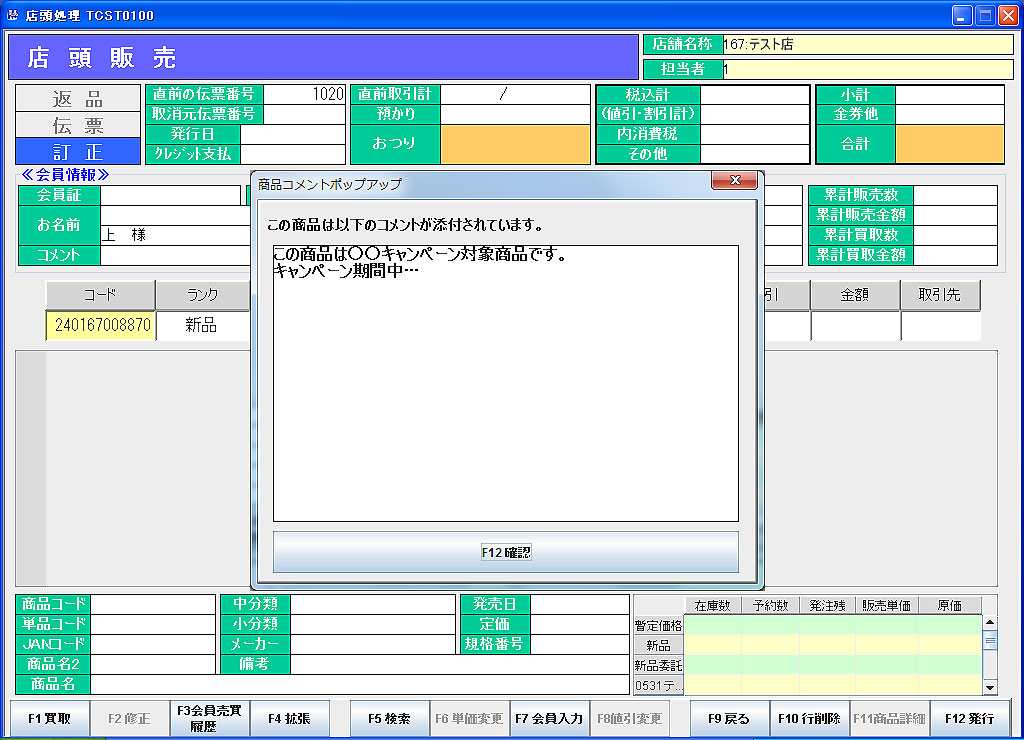Screen dimensions: 1024x740
Task: Click the ランク column header
Action: [202, 295]
